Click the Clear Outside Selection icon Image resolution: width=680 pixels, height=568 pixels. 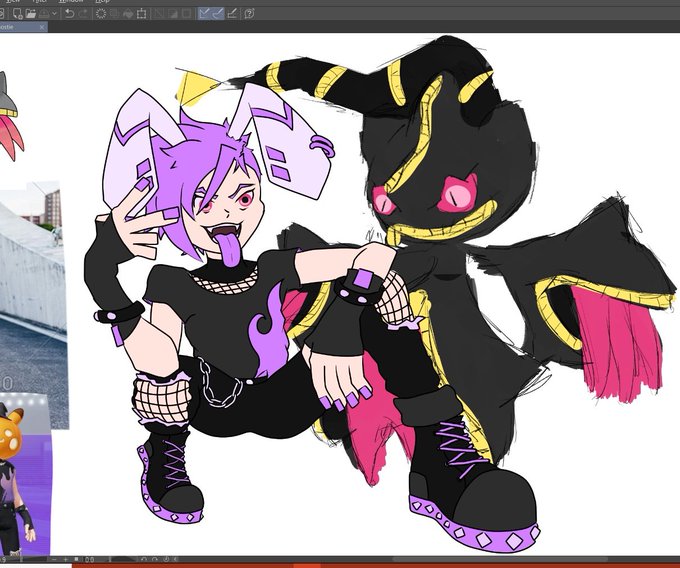(x=114, y=14)
